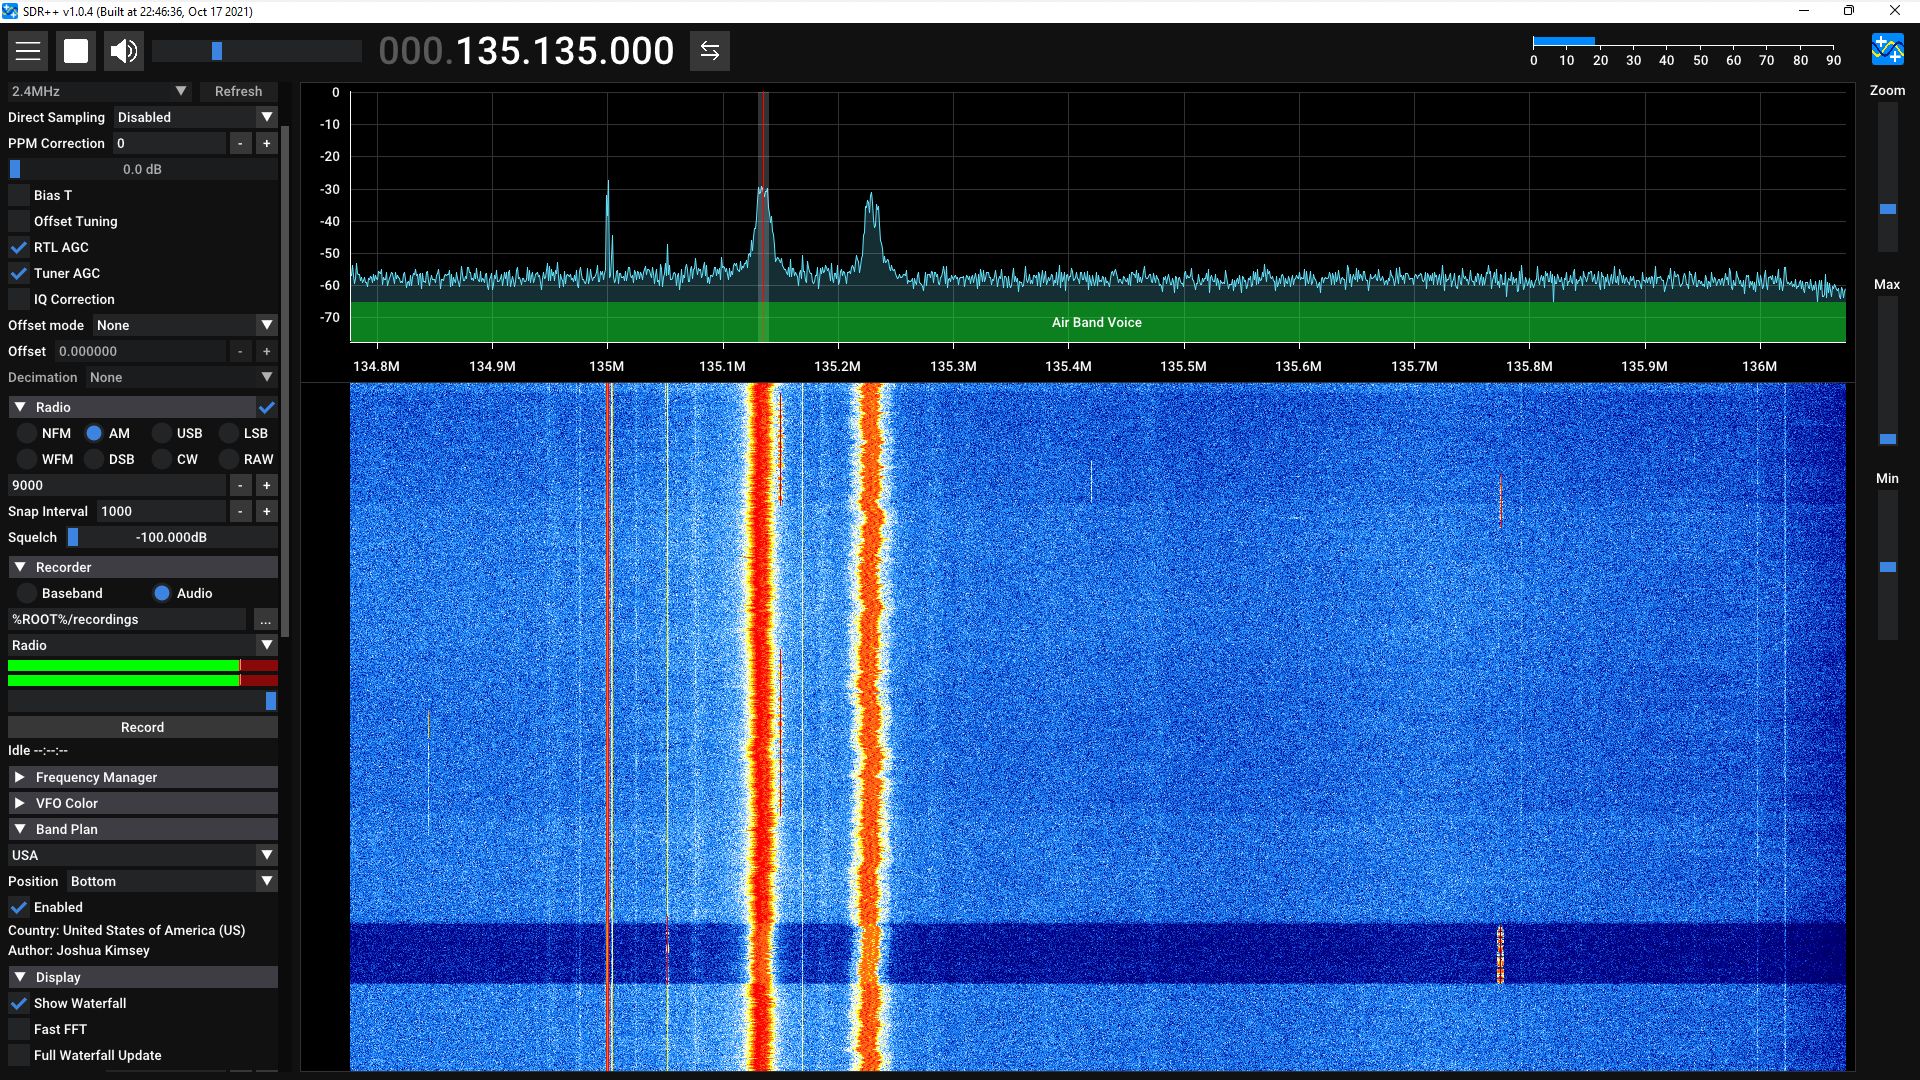
Task: Adjust the recorder volume slider
Action: pos(142,701)
